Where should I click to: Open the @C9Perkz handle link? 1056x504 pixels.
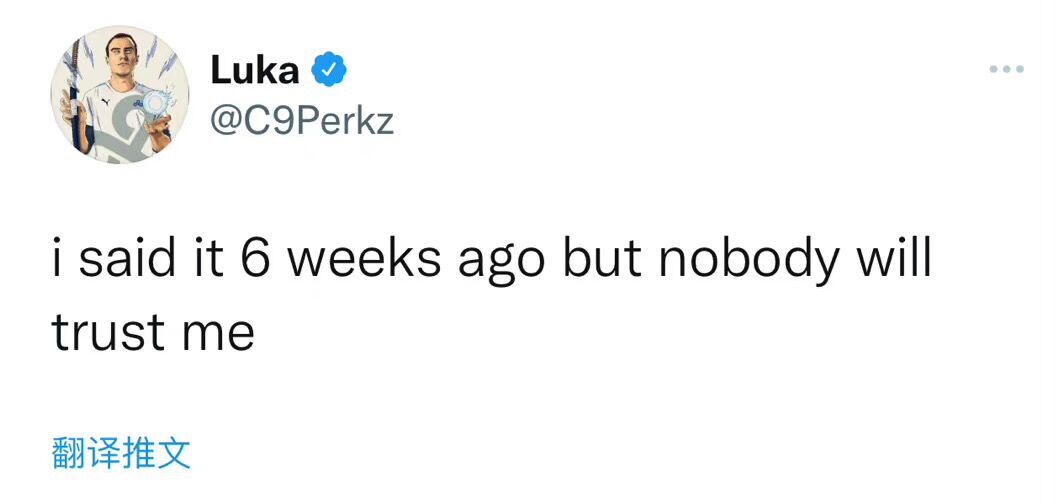302,120
